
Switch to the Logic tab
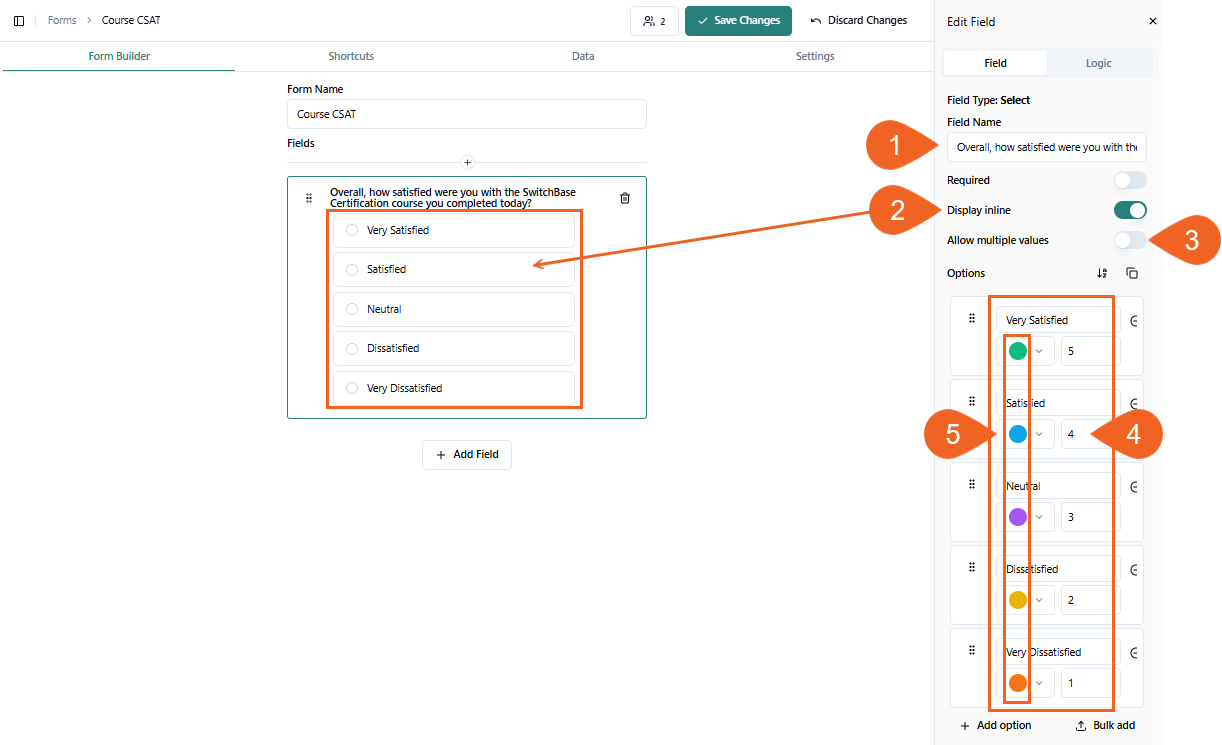point(1098,63)
